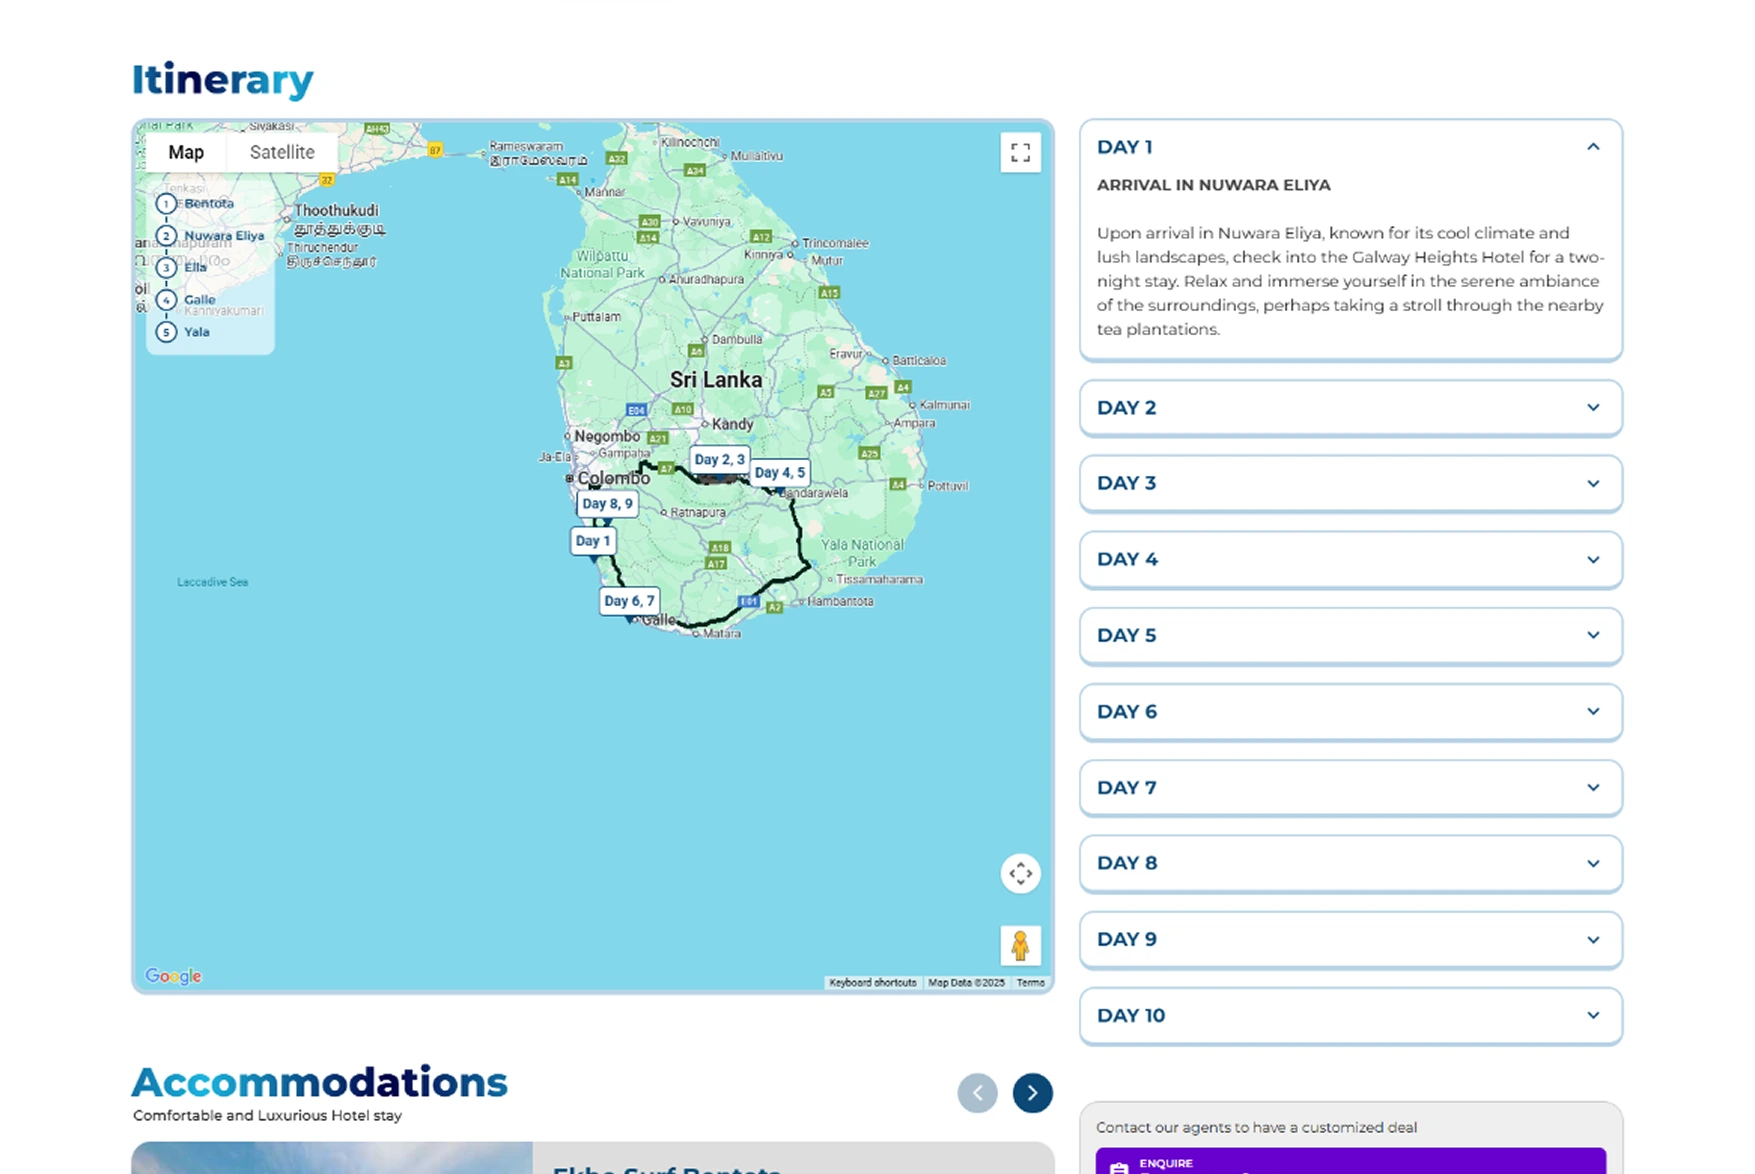
Task: Expand the Day 2 section
Action: 1592,408
